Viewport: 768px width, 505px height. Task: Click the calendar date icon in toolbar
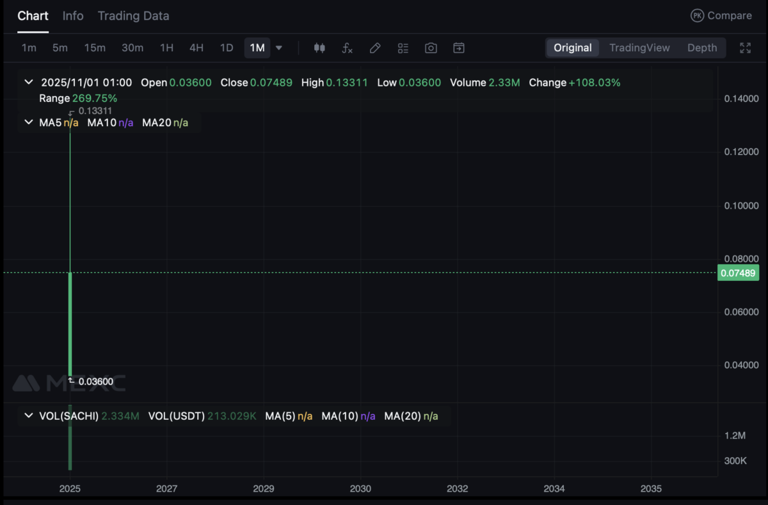[459, 48]
